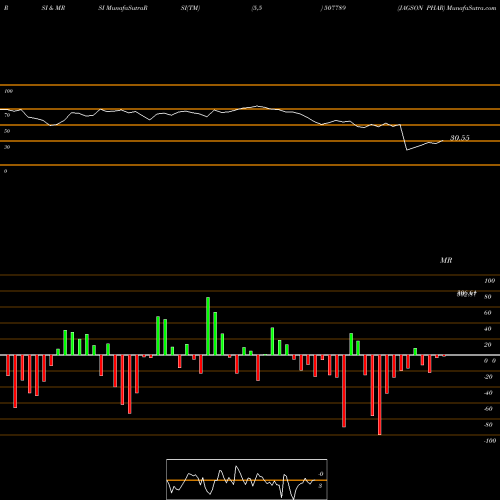The width and height of the screenshot is (500, 500).
Task: Click the 'SI & MR' header label
Action: point(53,8)
